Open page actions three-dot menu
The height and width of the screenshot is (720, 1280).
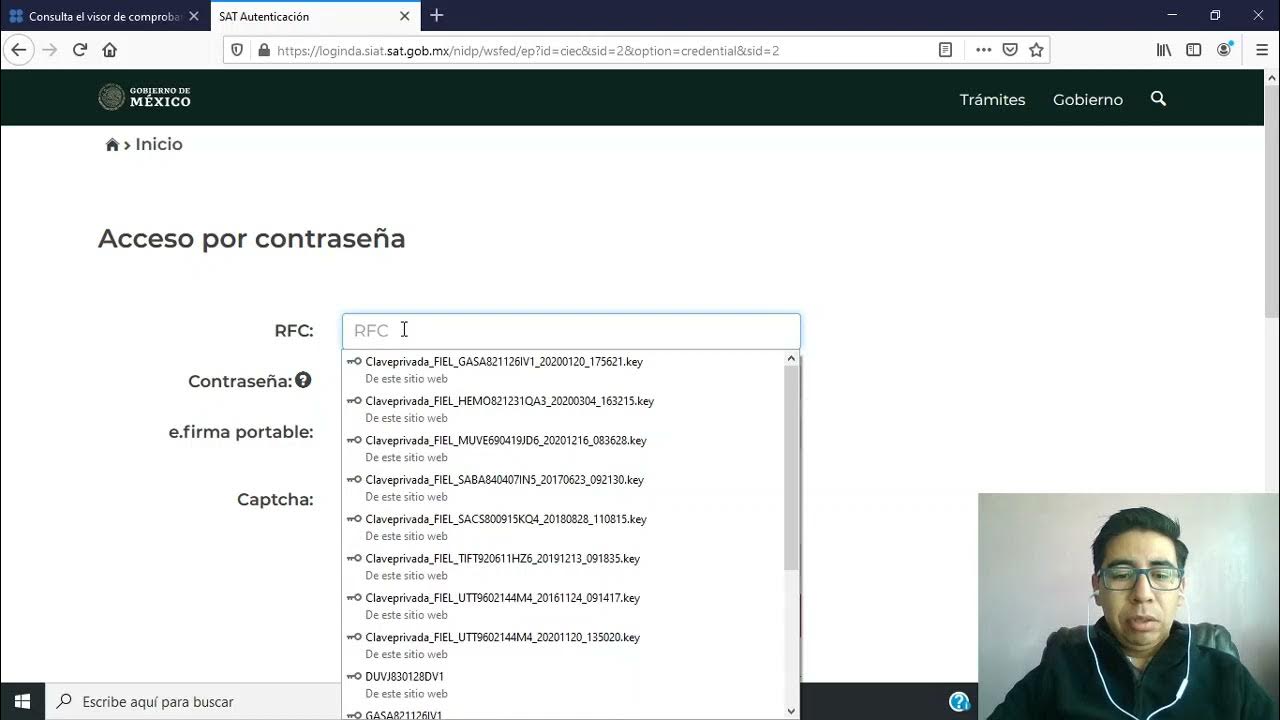(x=983, y=50)
